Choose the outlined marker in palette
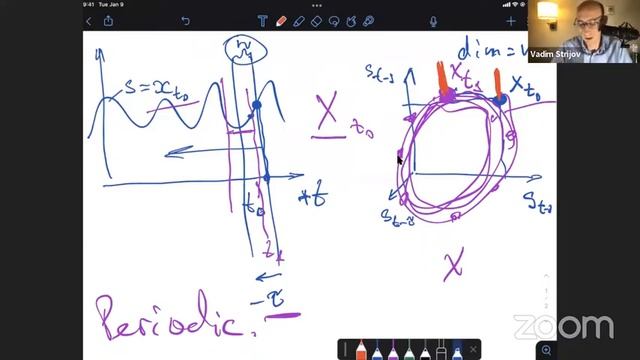The height and width of the screenshot is (360, 640). [x=441, y=351]
